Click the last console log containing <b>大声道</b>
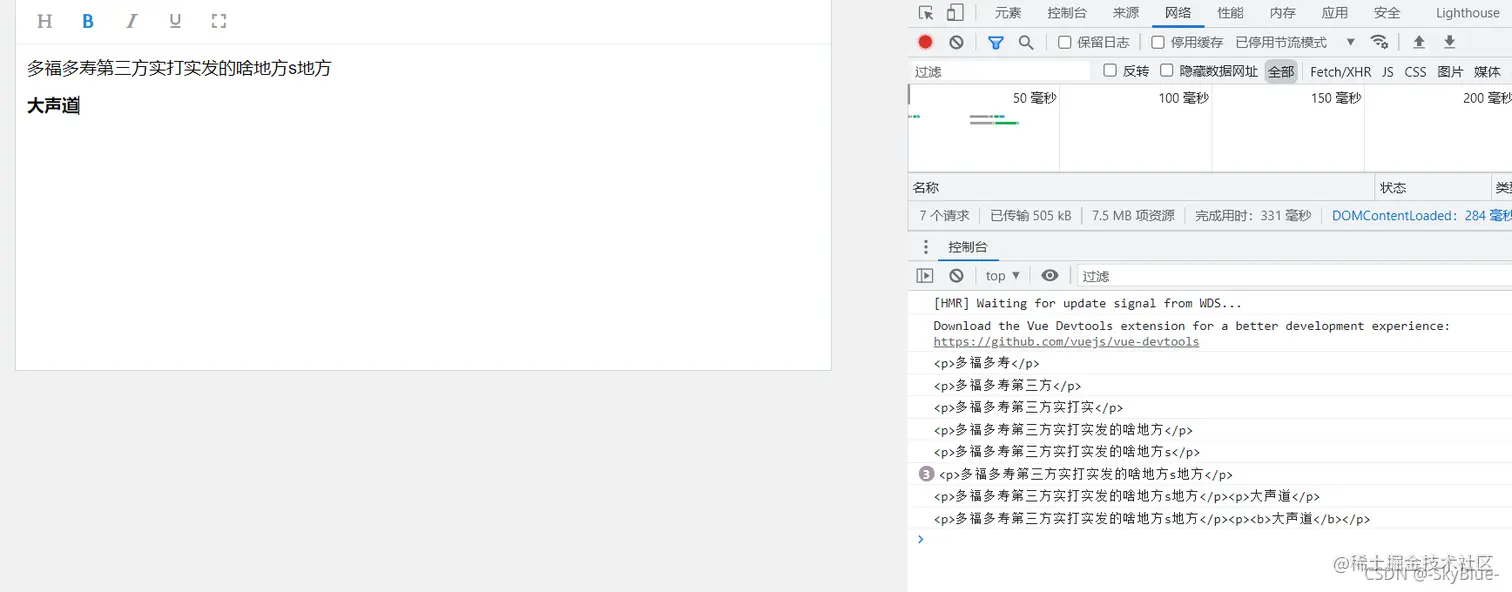Screen dimensions: 1512x592 (1152, 519)
